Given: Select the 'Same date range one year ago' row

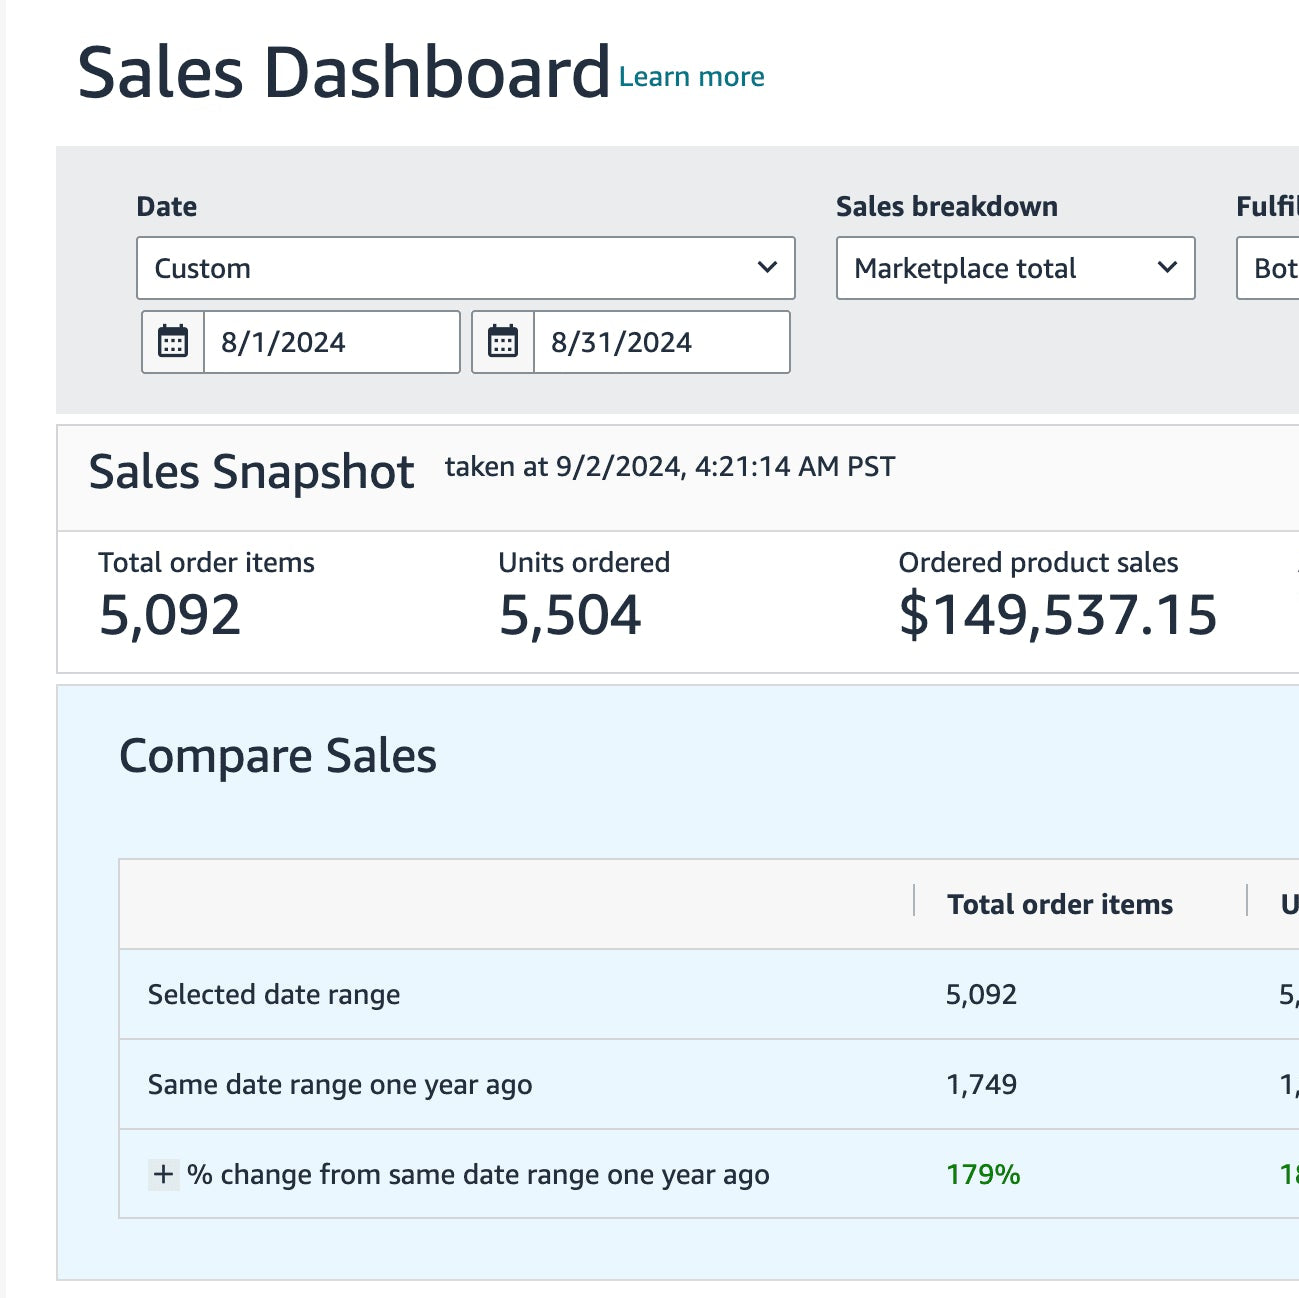Looking at the screenshot, I should [x=339, y=1084].
